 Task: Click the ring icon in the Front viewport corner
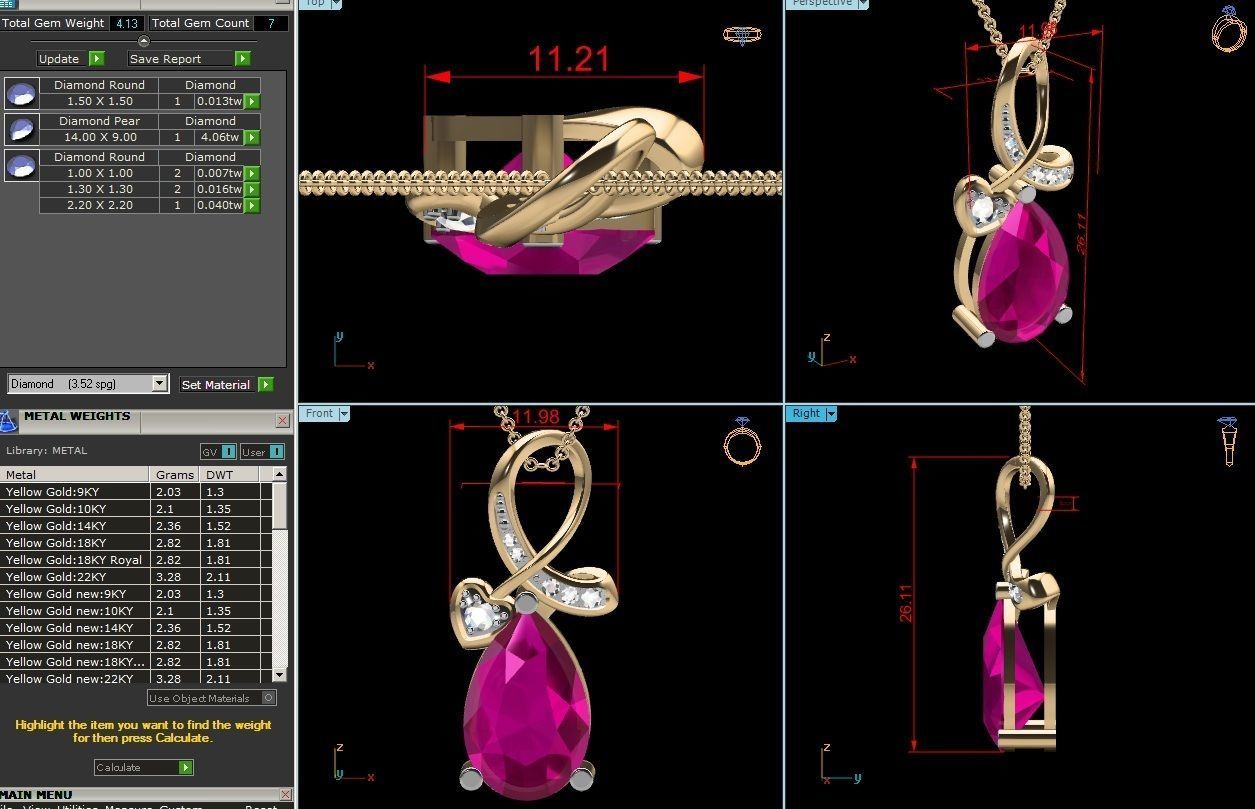(742, 441)
